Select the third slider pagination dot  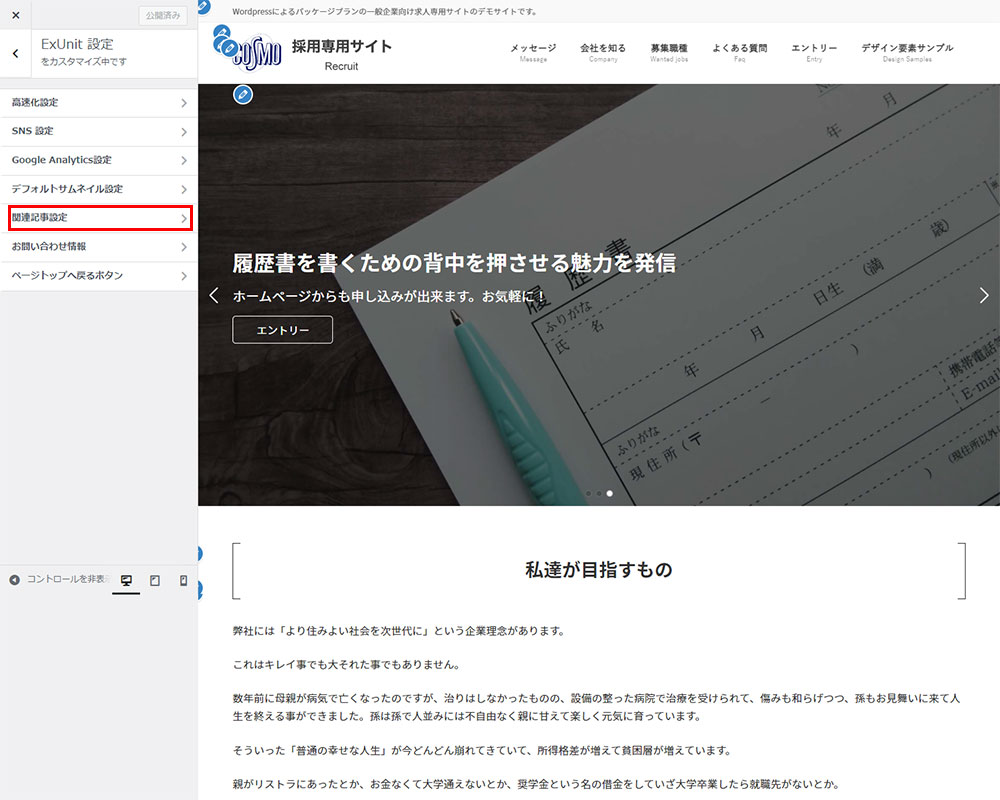pos(610,493)
